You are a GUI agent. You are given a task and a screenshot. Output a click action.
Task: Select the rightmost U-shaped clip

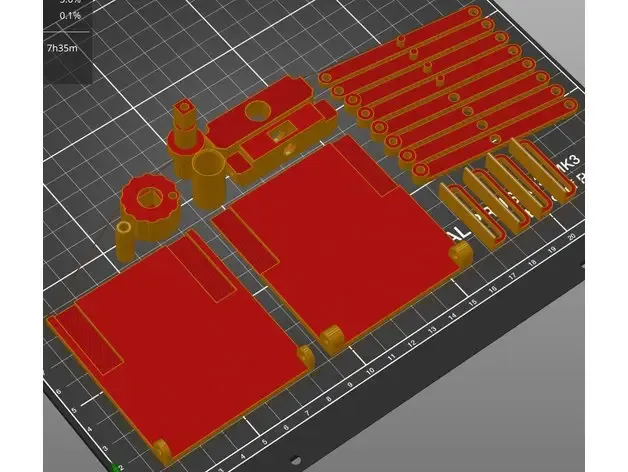(x=543, y=170)
